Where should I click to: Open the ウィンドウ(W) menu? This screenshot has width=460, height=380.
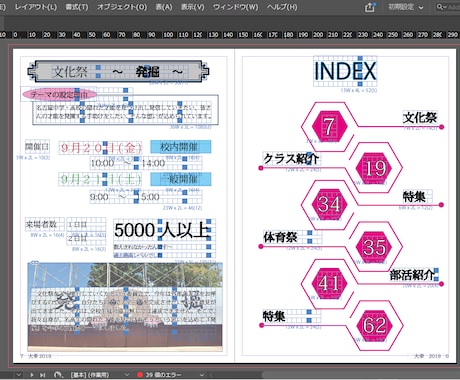click(x=236, y=7)
